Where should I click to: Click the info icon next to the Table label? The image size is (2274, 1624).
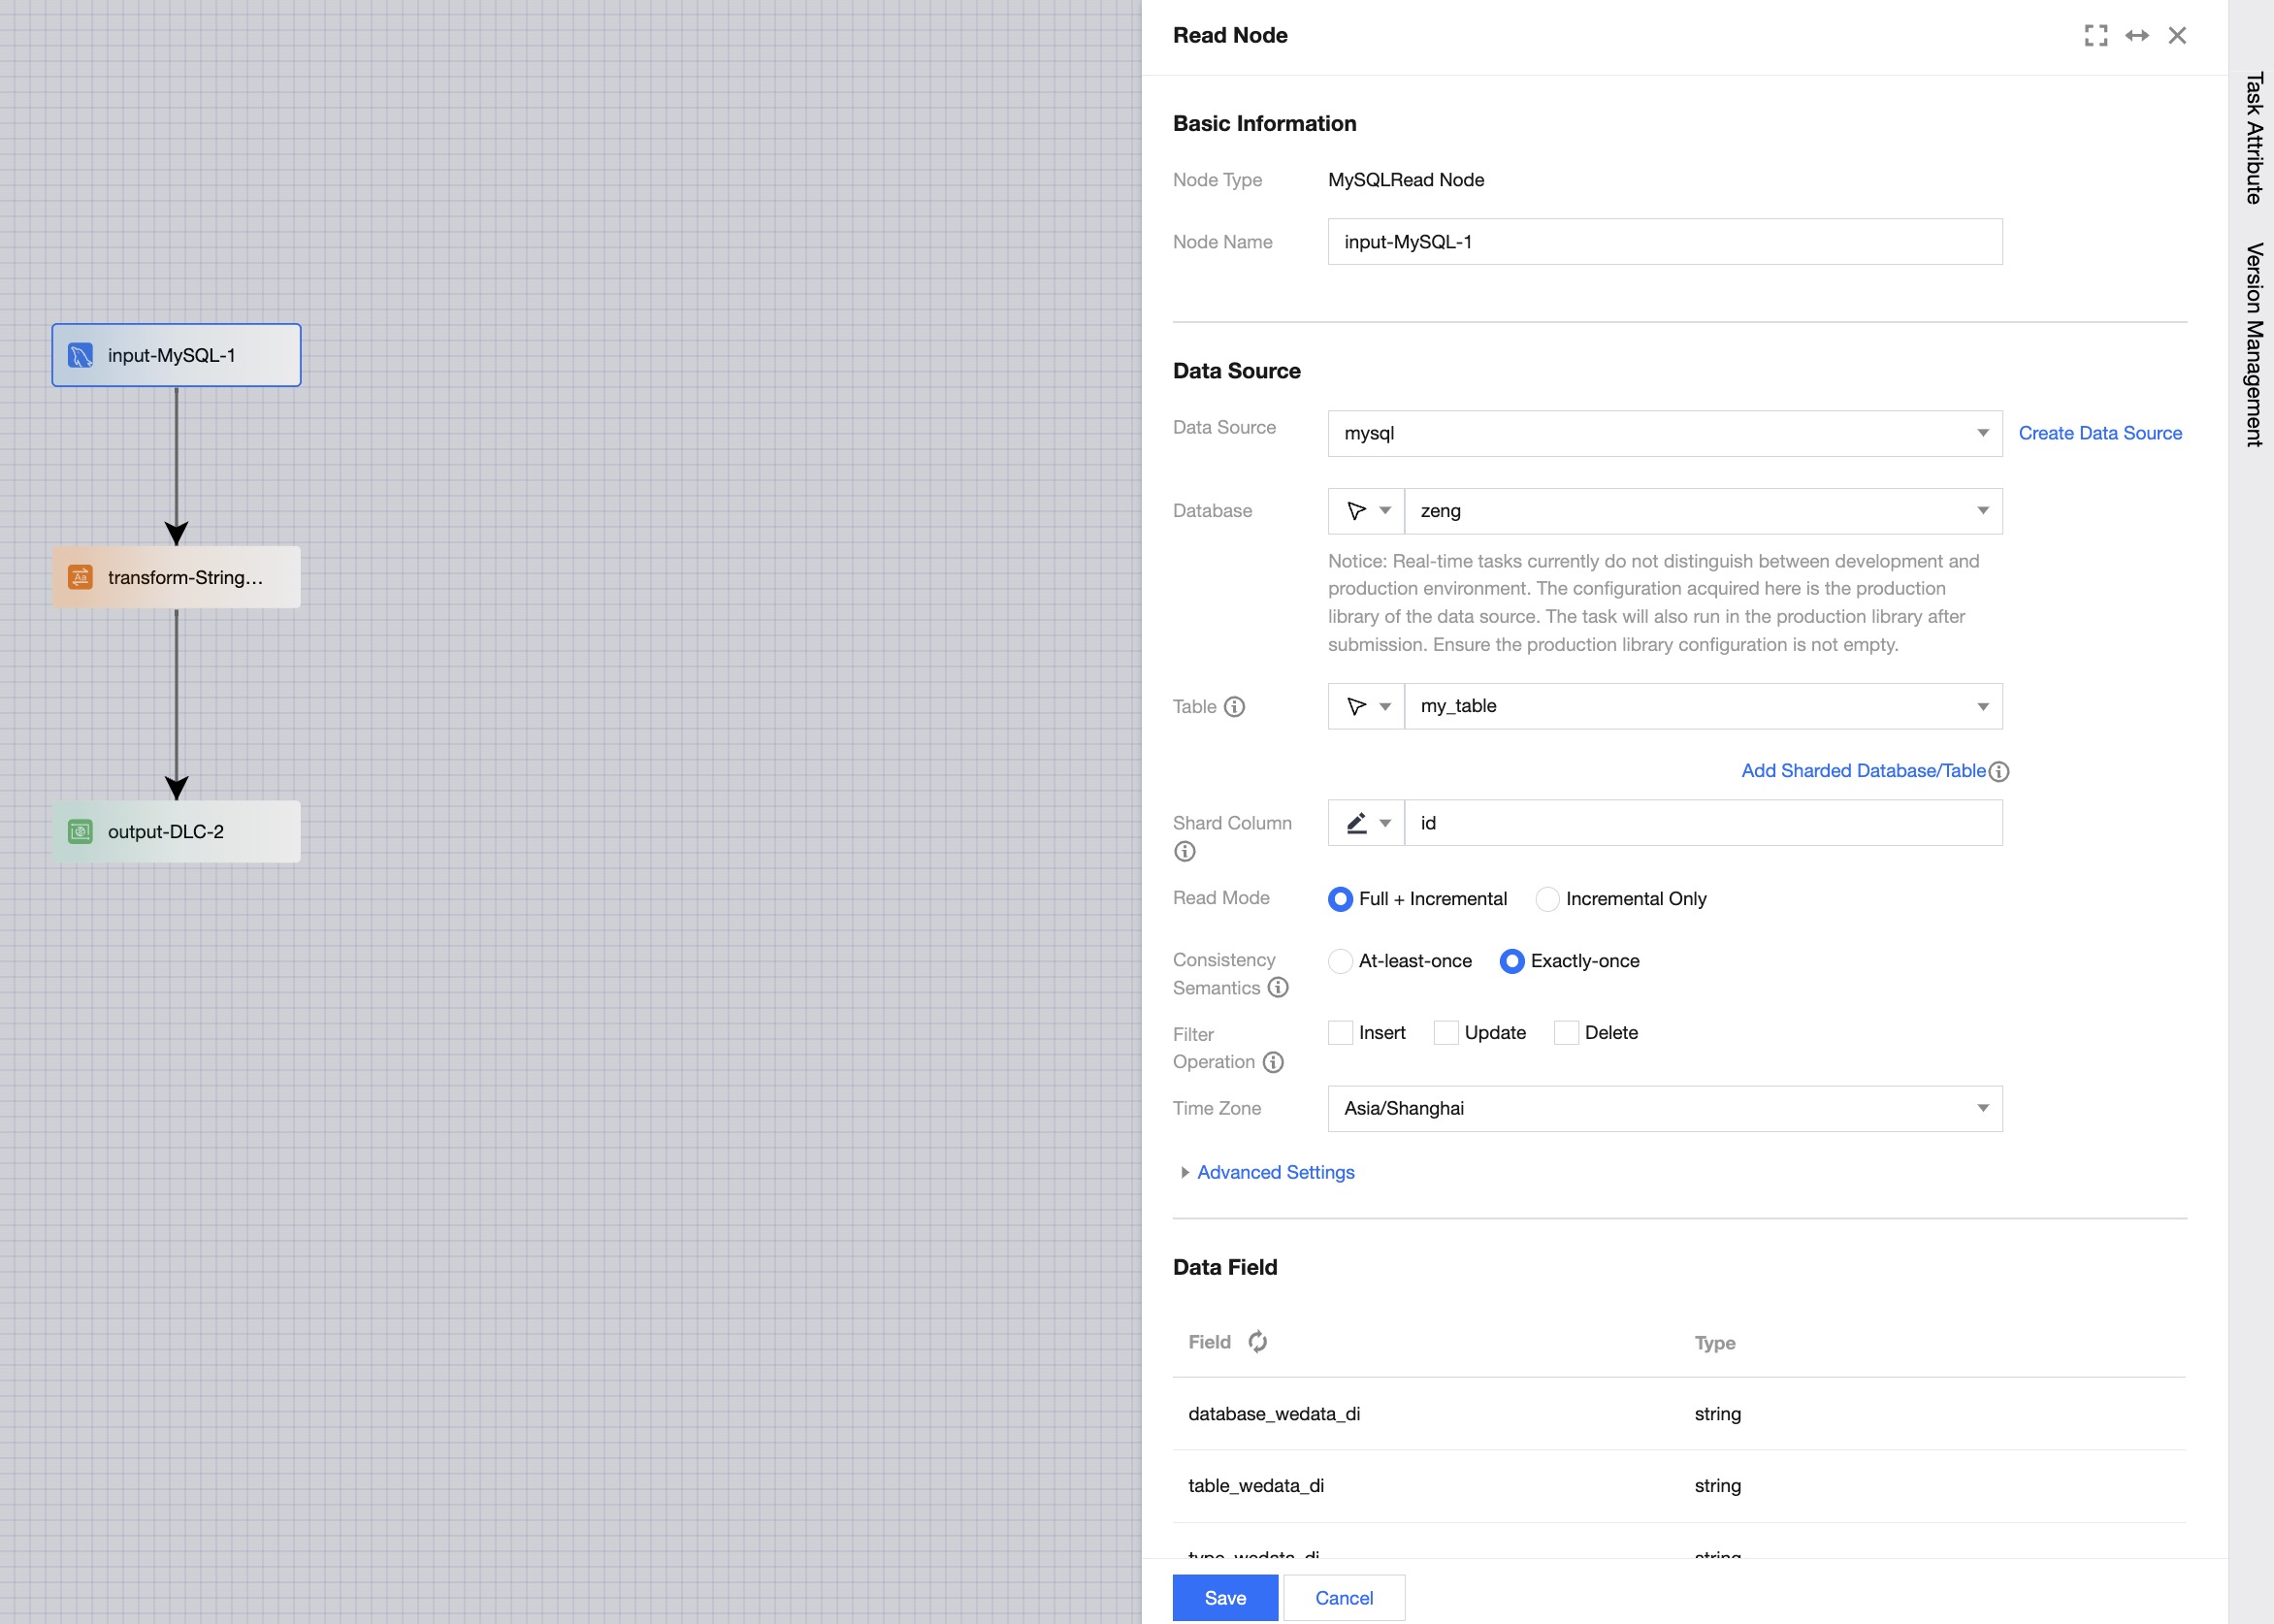coord(1234,707)
